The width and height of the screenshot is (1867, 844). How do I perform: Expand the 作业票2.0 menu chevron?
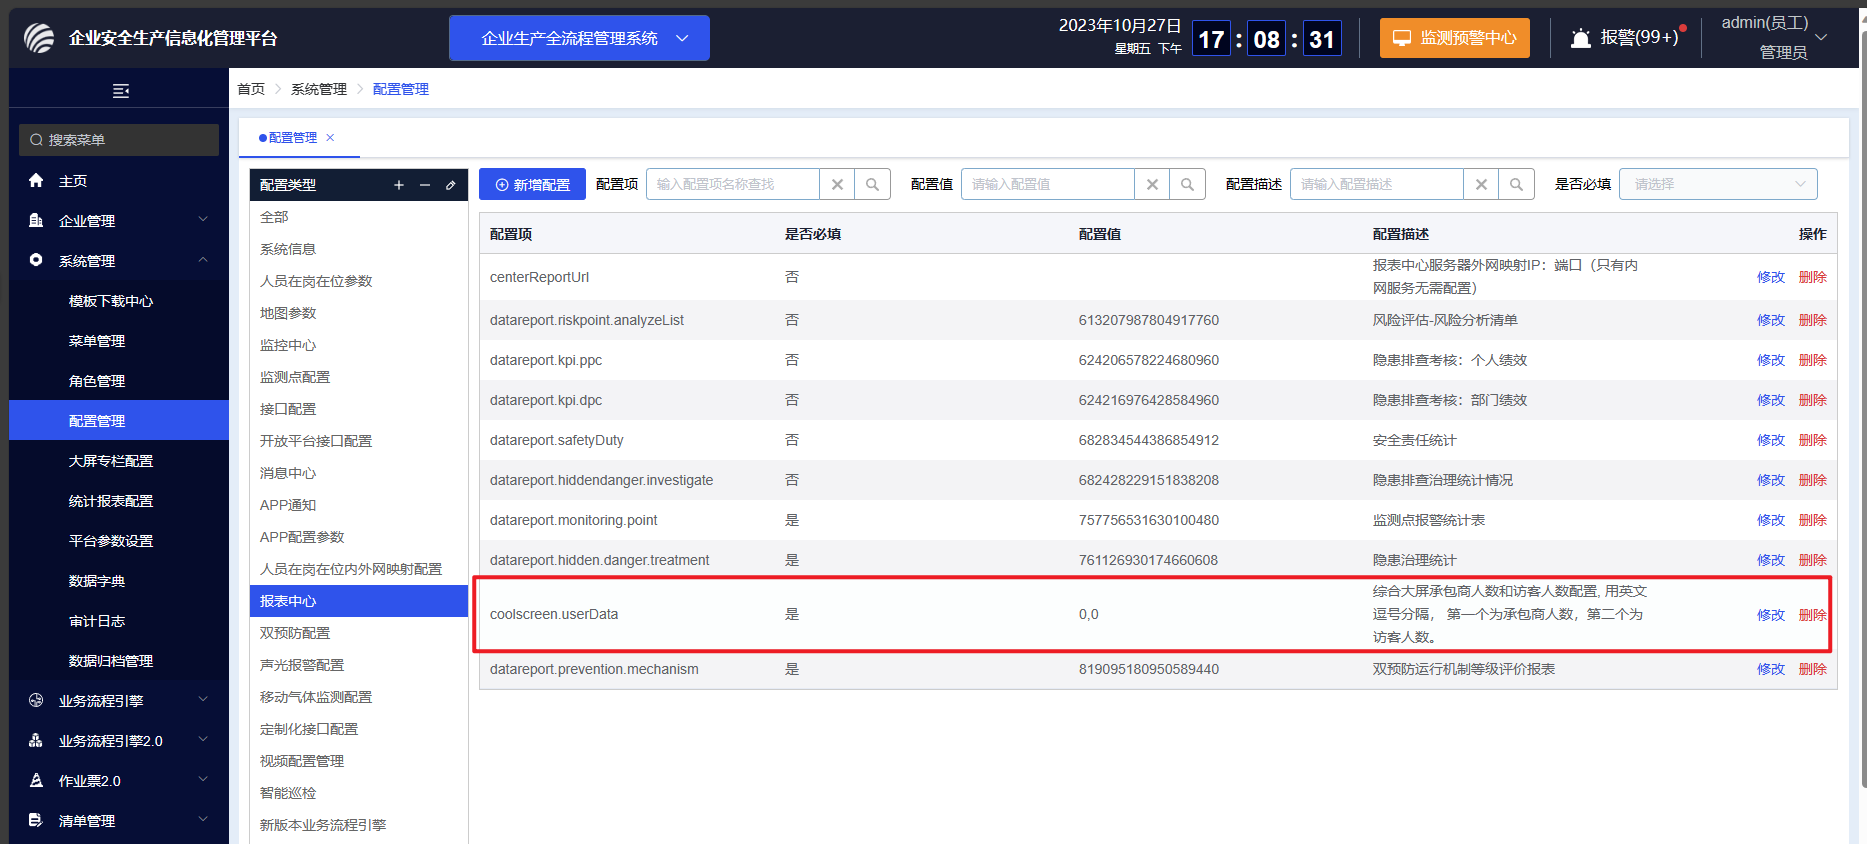[203, 780]
